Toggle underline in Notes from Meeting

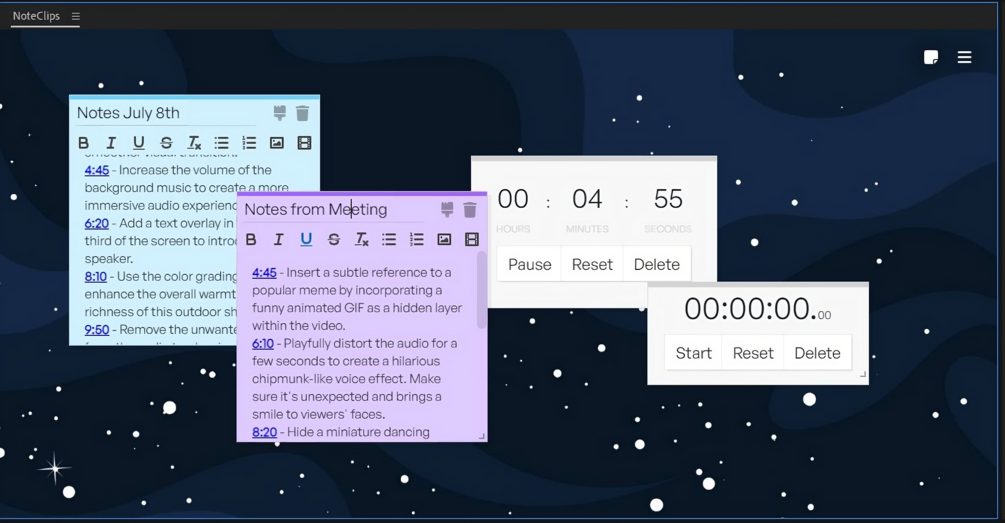[x=306, y=240]
